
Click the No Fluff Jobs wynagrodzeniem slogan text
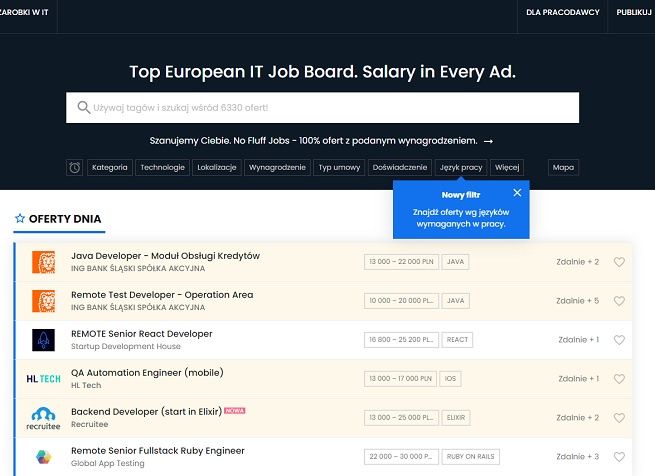point(313,141)
